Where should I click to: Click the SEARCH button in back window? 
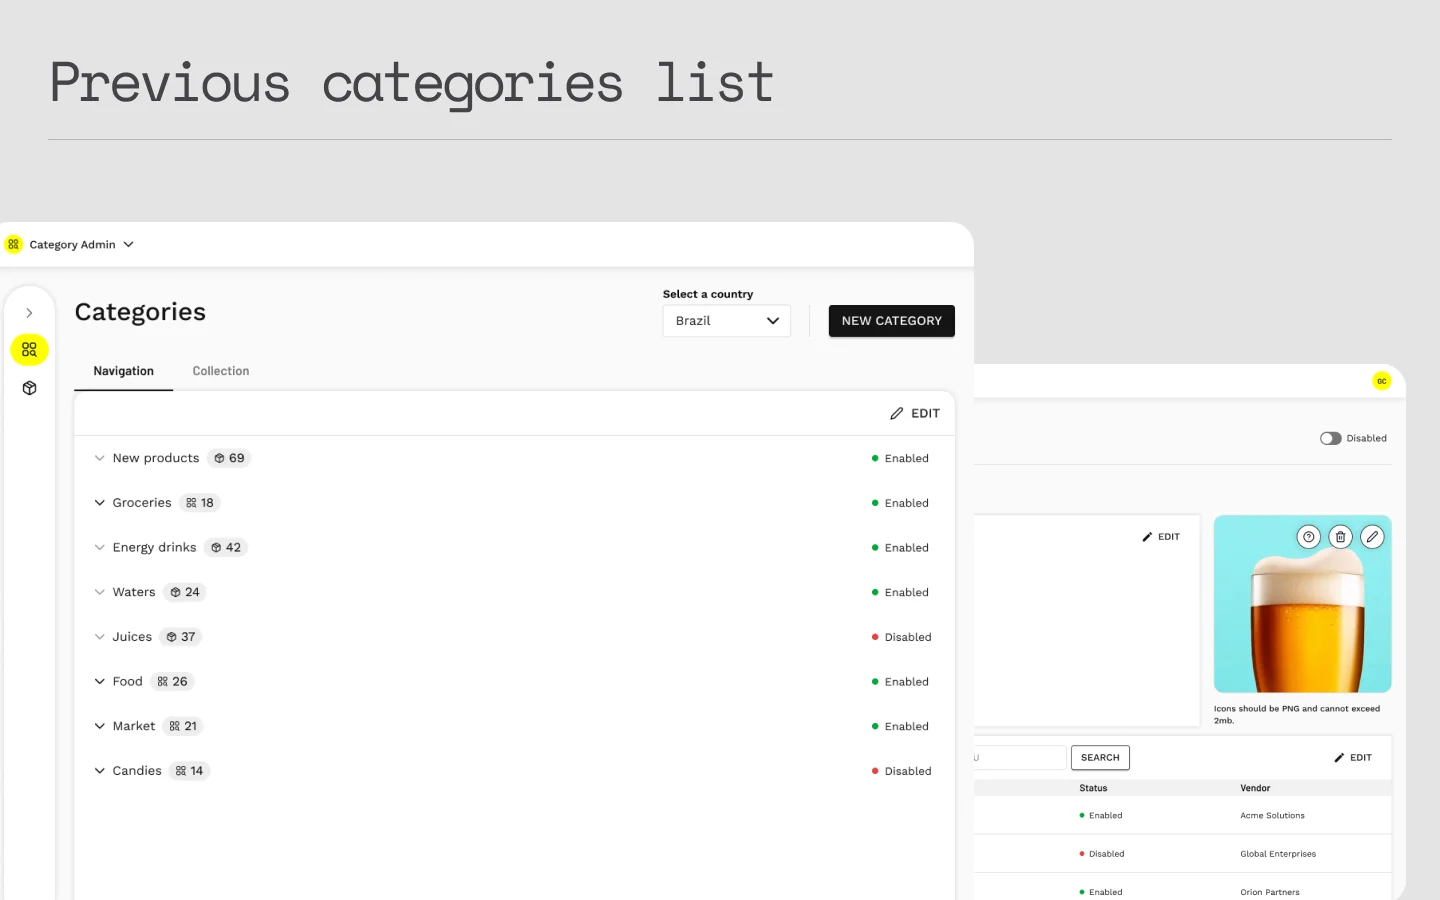pos(1100,758)
